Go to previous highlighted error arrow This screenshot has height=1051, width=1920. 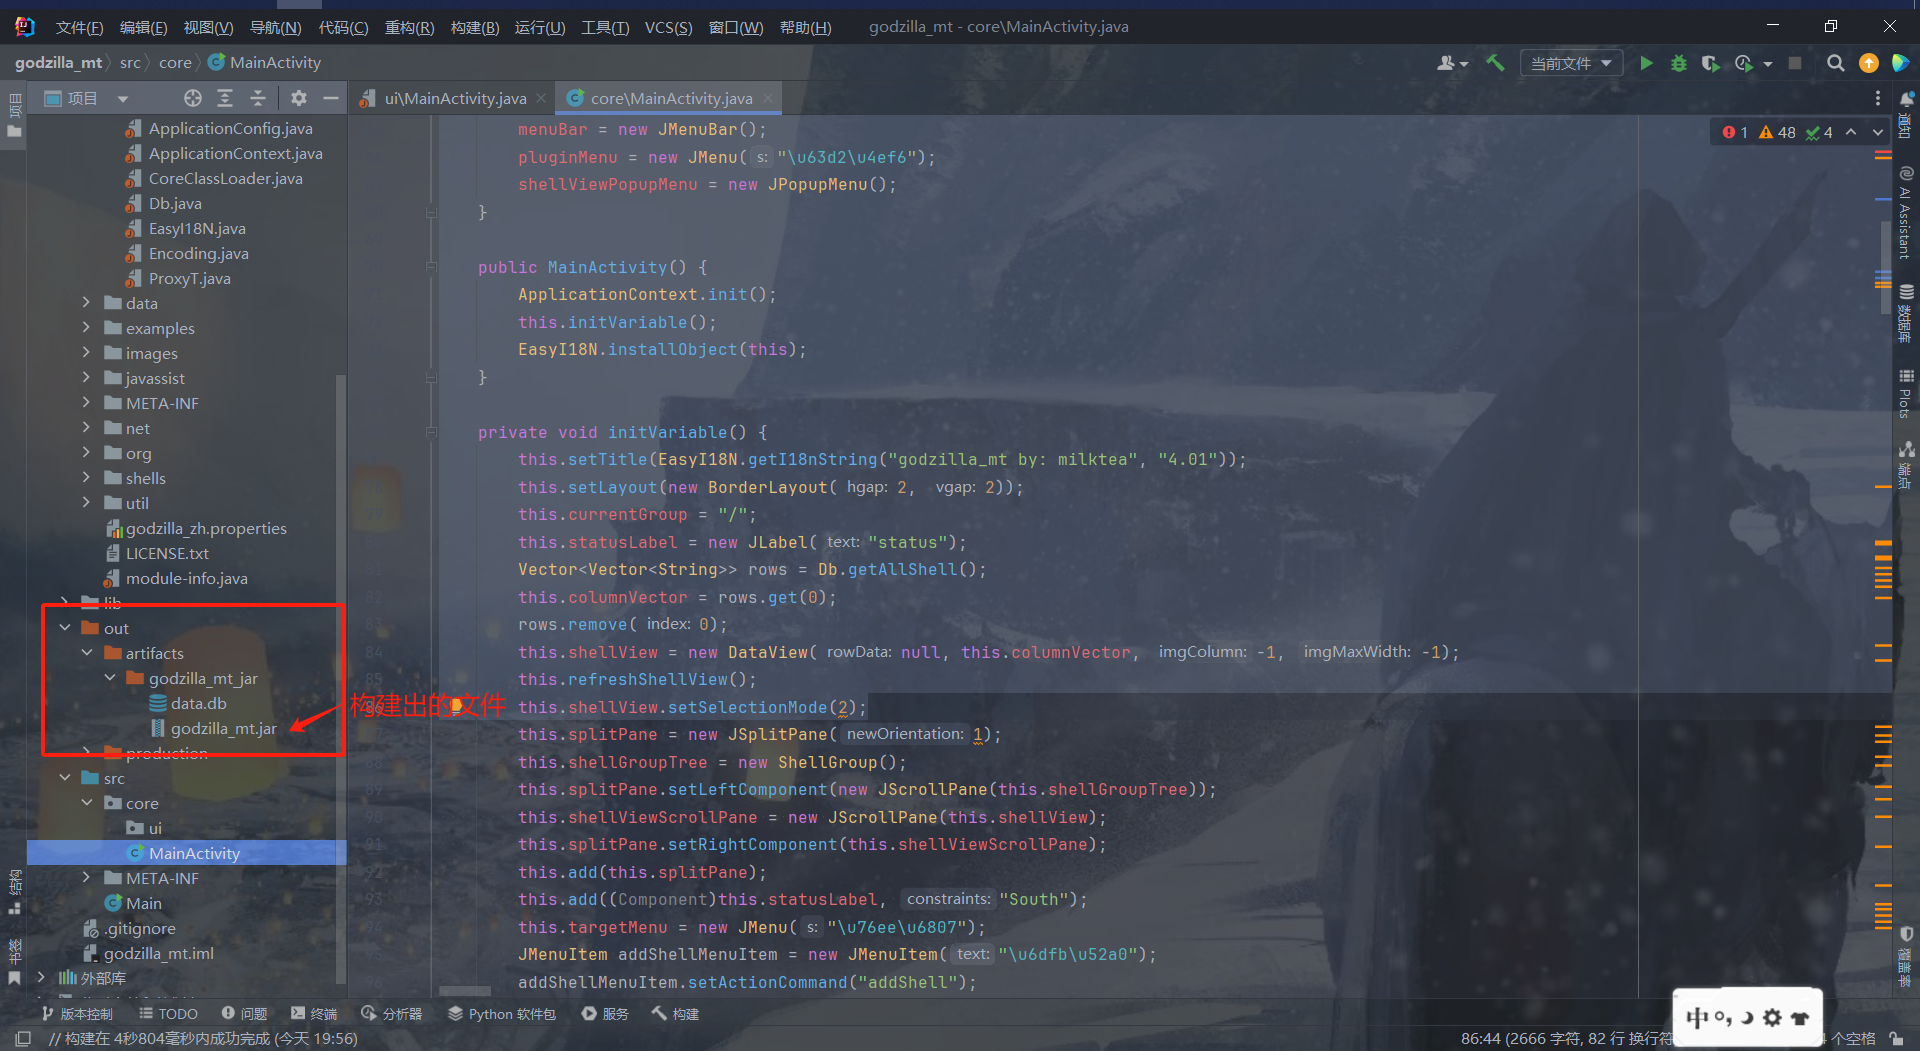pos(1851,132)
